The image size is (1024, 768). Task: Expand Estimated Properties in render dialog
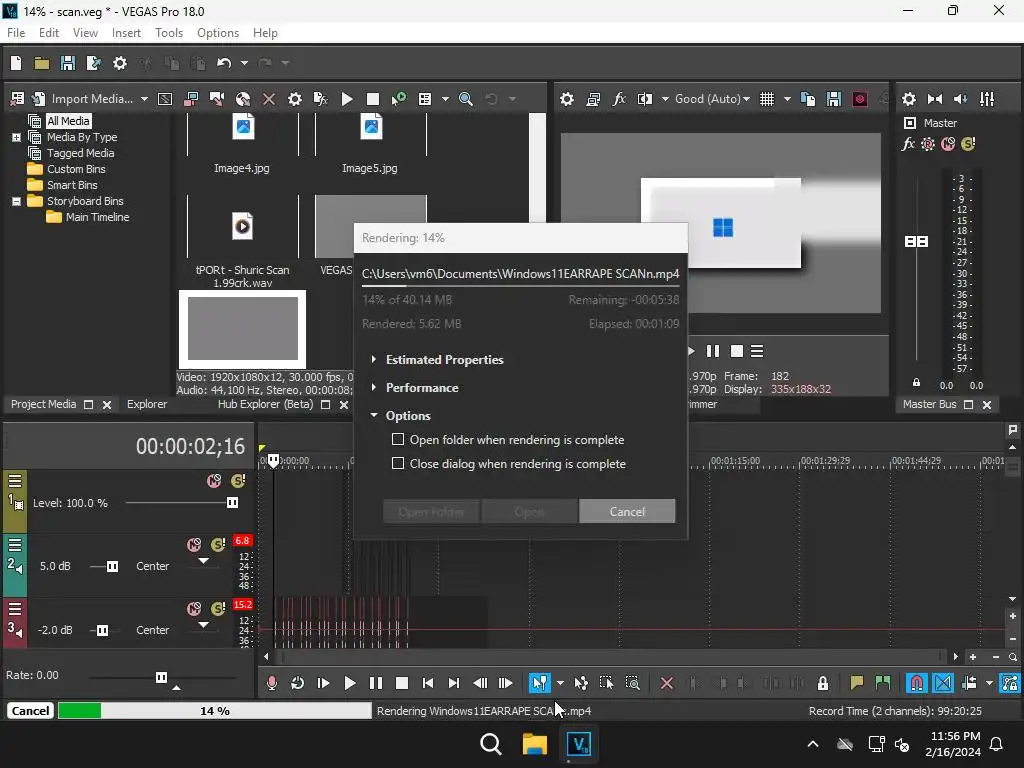tap(373, 359)
